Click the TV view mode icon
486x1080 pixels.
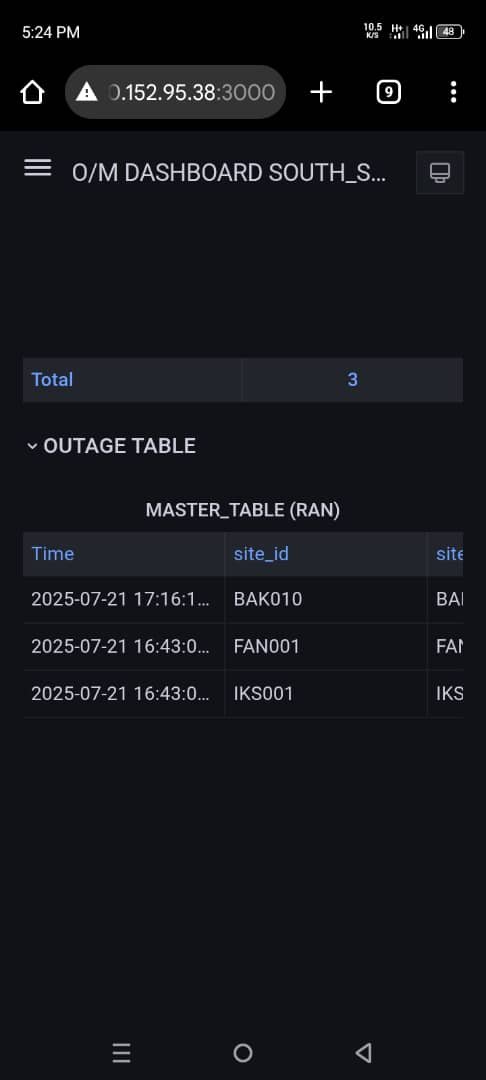point(440,172)
